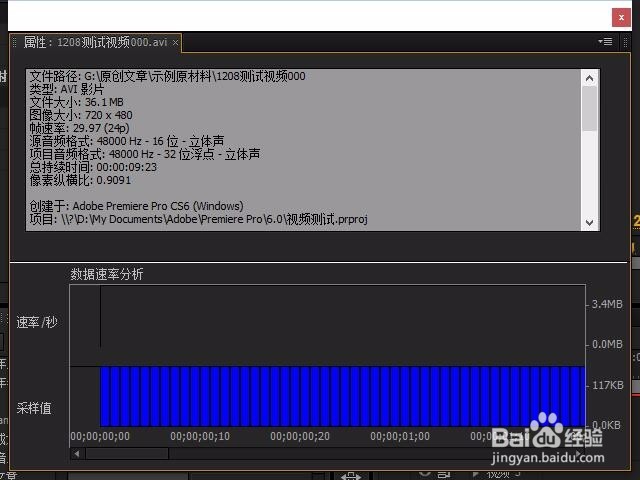Close the red X button at top right
The height and width of the screenshot is (480, 640).
pyautogui.click(x=621, y=18)
